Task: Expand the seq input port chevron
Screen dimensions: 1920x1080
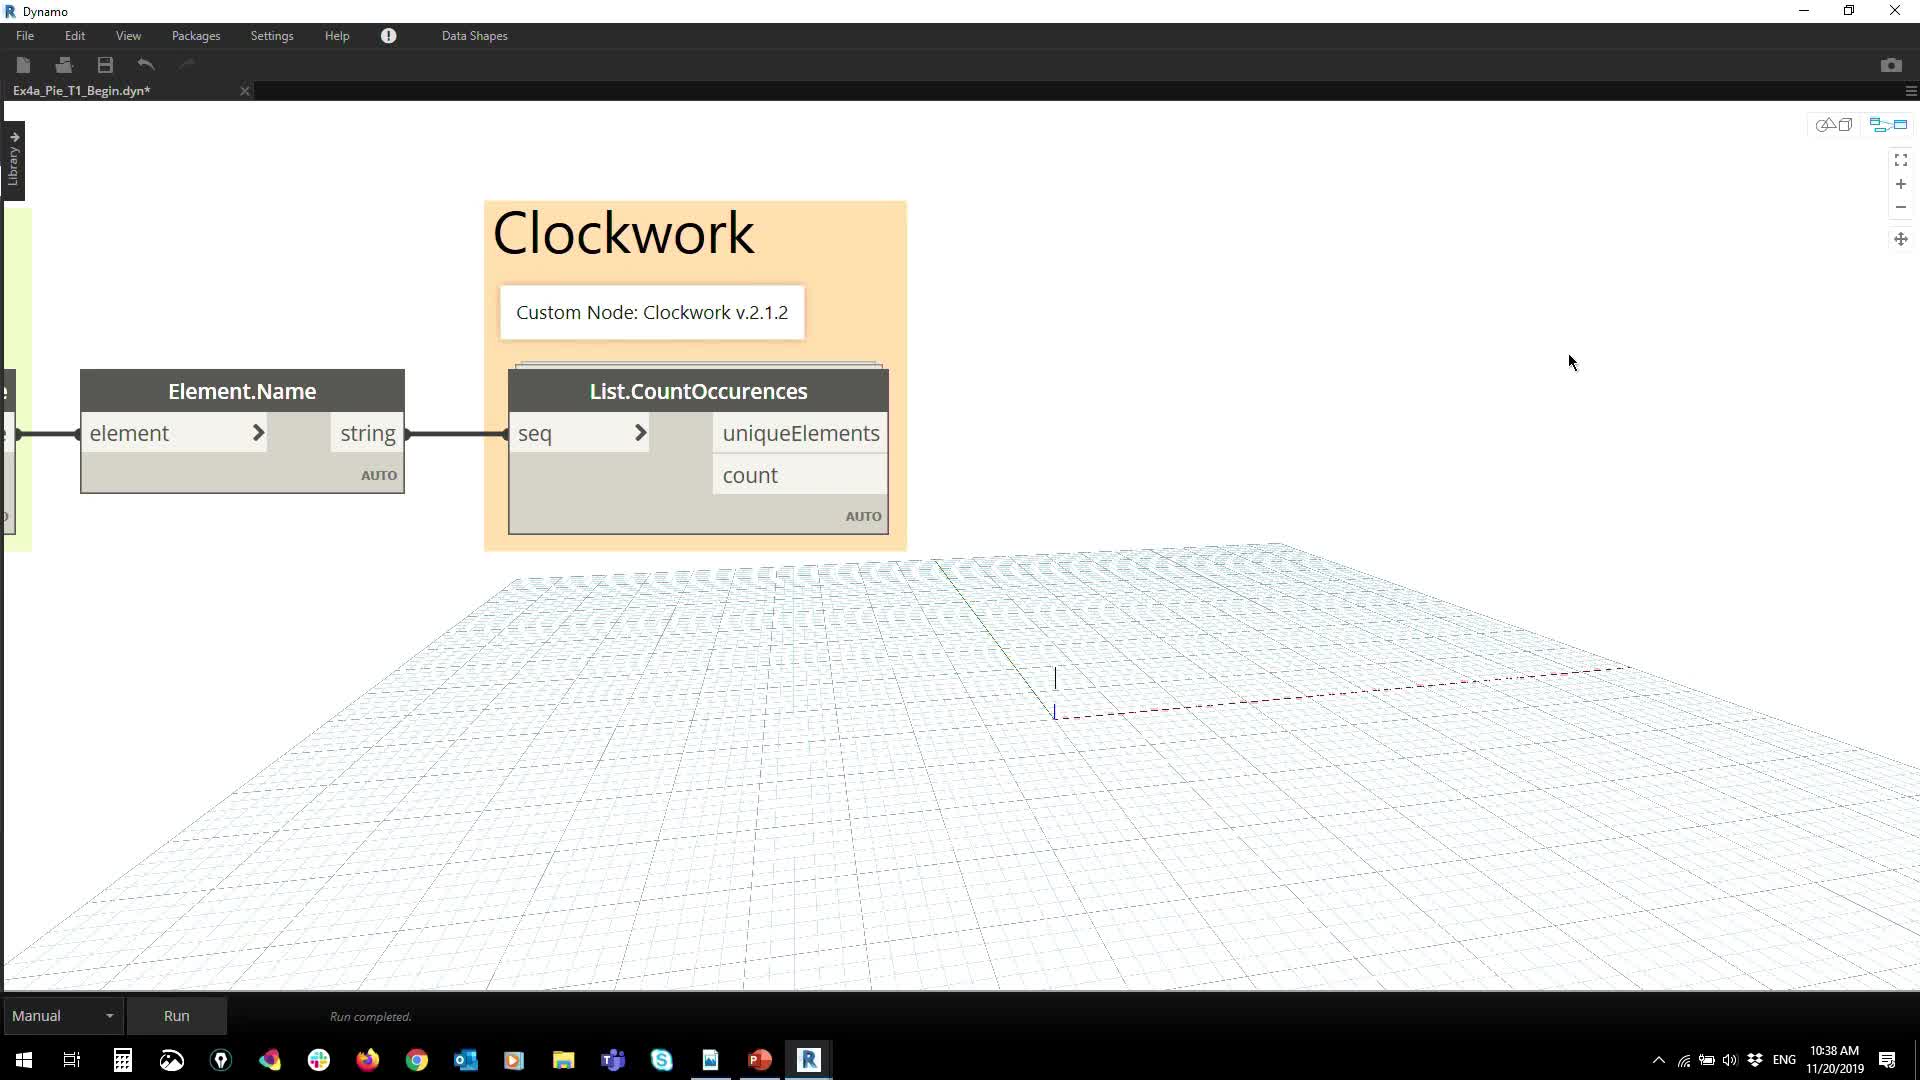Action: pos(641,433)
